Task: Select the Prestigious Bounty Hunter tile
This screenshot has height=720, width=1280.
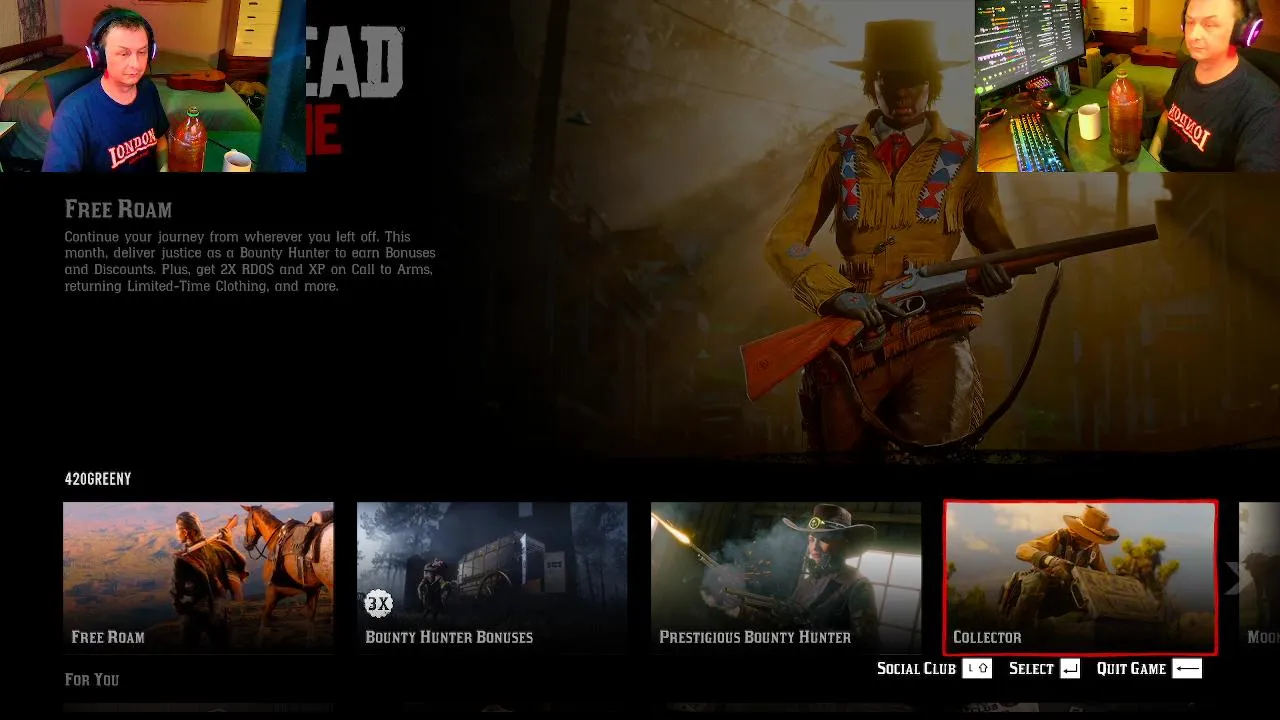Action: click(786, 578)
